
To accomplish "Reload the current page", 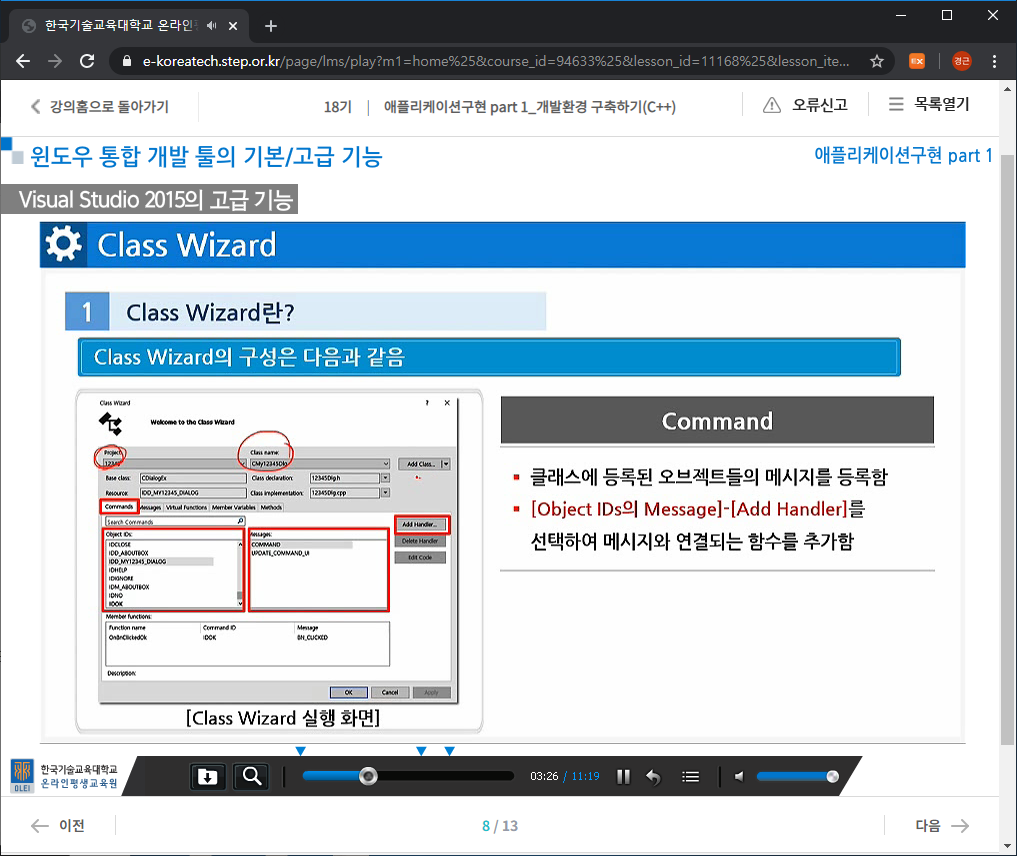I will (87, 62).
